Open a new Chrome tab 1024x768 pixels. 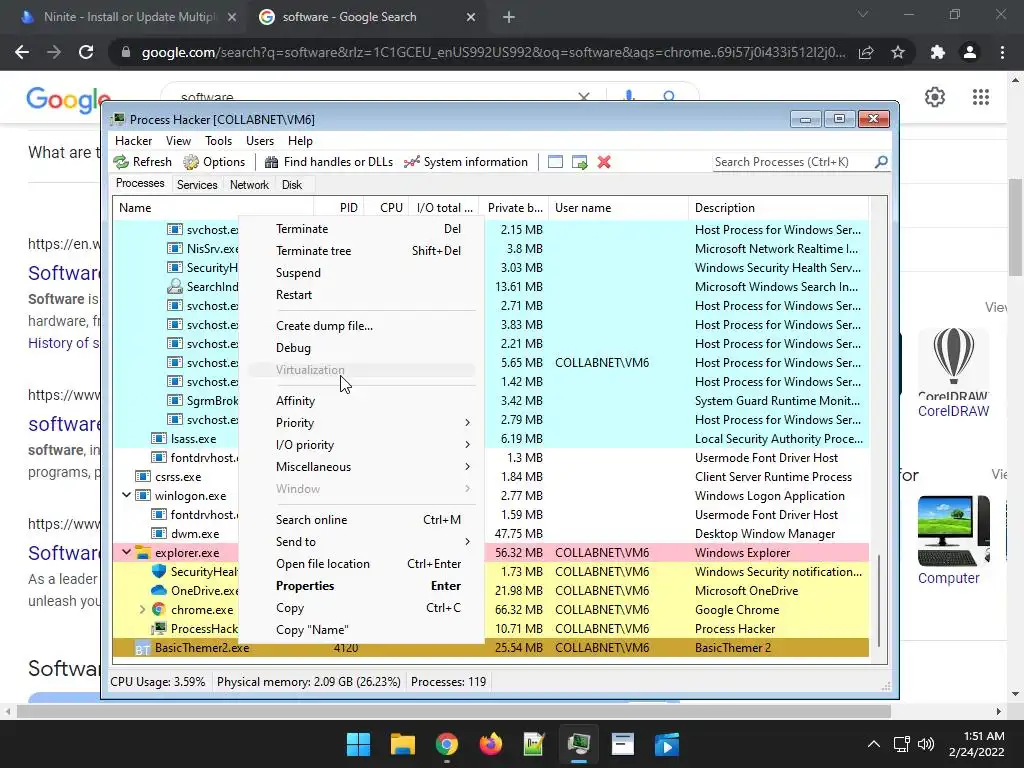[509, 17]
